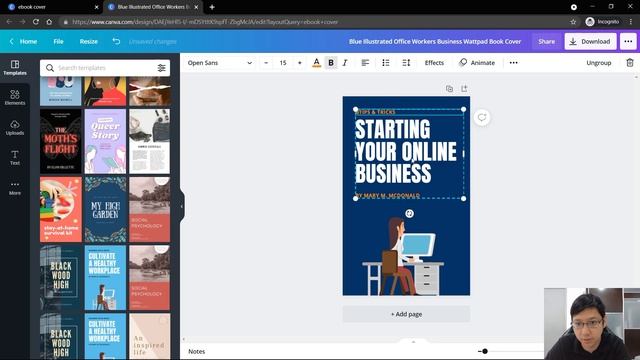Image resolution: width=640 pixels, height=360 pixels.
Task: Open the Resize menu
Action: tap(89, 41)
